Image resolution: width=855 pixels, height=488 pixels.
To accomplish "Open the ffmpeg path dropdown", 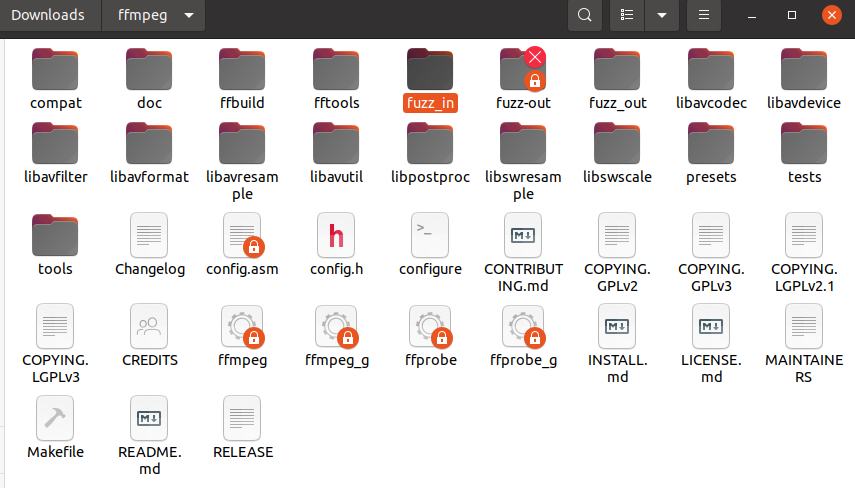I will point(153,15).
